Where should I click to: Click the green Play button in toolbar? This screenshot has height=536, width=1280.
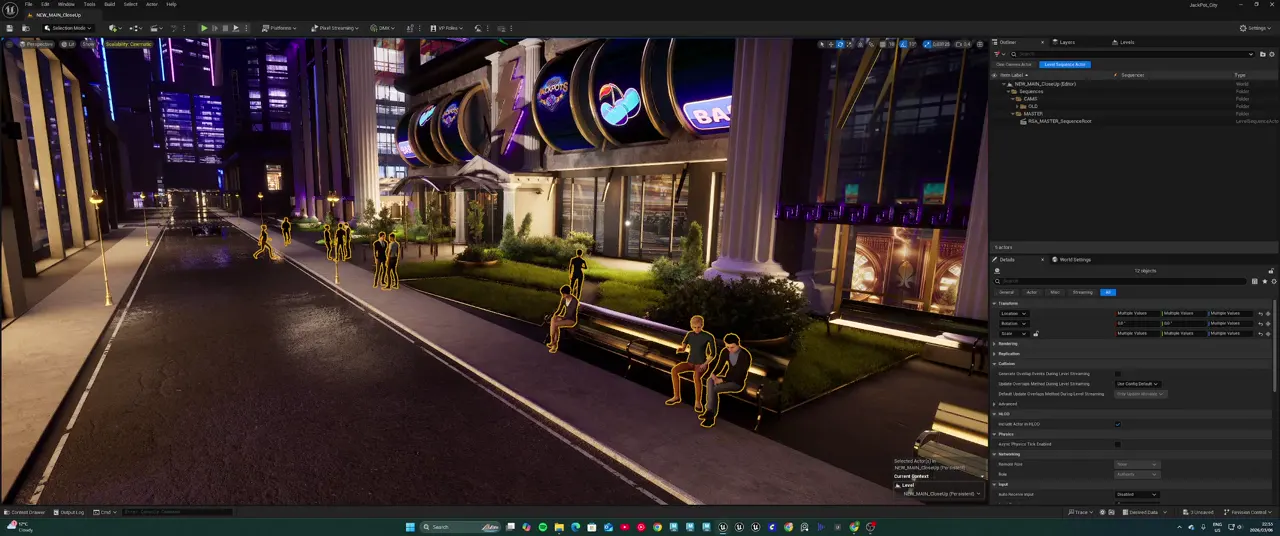(204, 28)
